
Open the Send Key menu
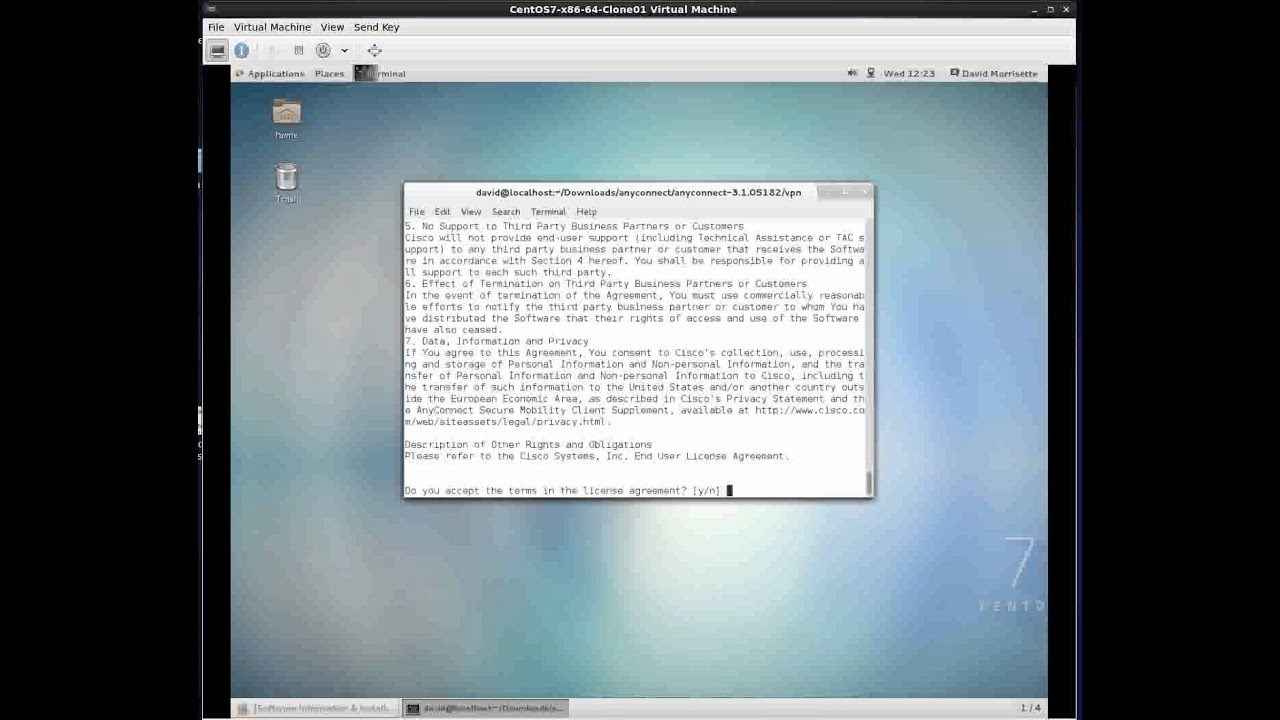(376, 27)
